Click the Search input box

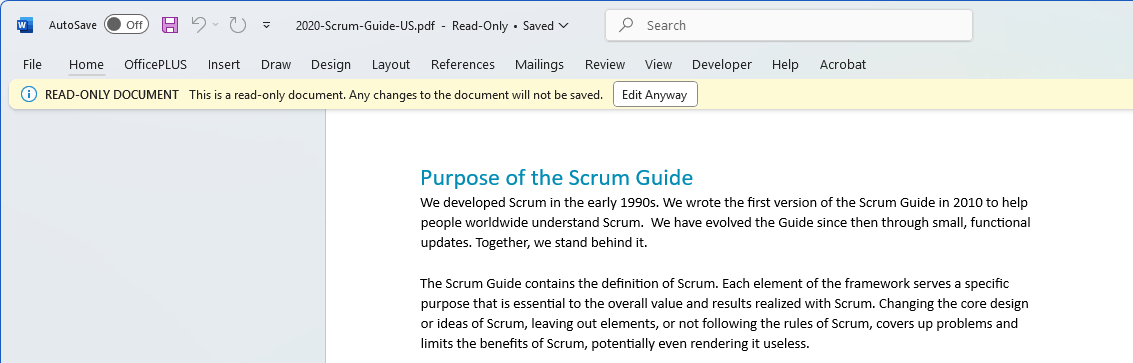tap(789, 25)
